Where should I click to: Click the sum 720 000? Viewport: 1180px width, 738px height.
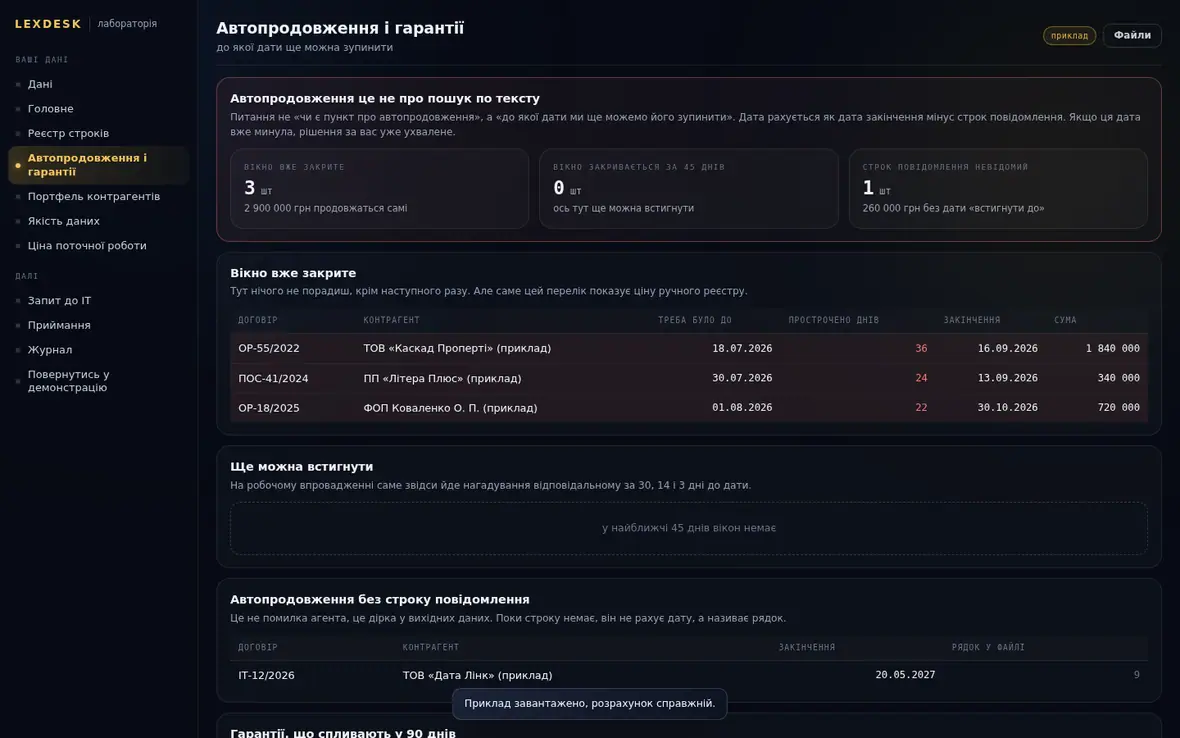[1118, 407]
